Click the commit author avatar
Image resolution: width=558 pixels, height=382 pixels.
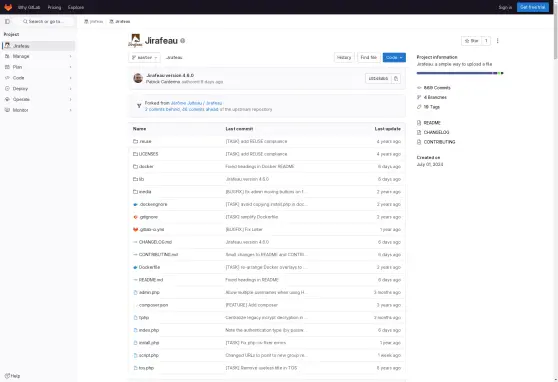138,78
